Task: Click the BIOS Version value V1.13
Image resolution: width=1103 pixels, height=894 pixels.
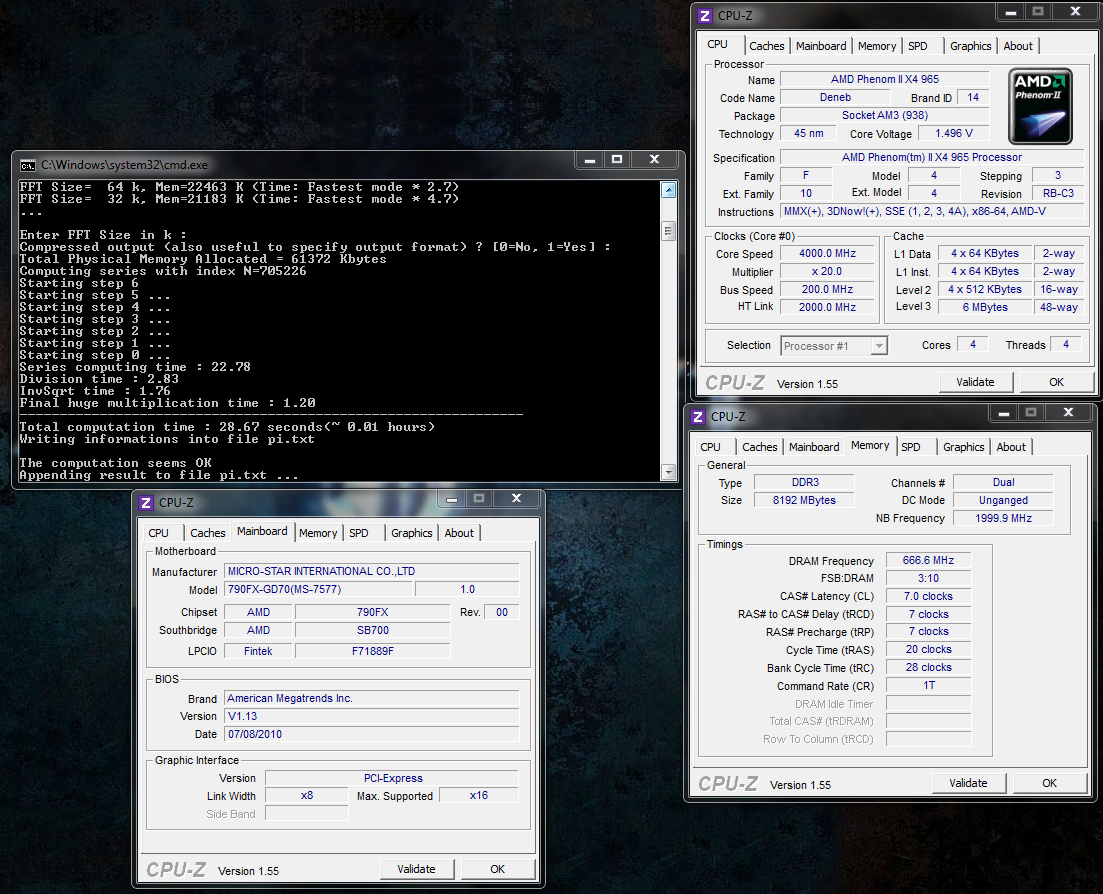Action: click(371, 716)
